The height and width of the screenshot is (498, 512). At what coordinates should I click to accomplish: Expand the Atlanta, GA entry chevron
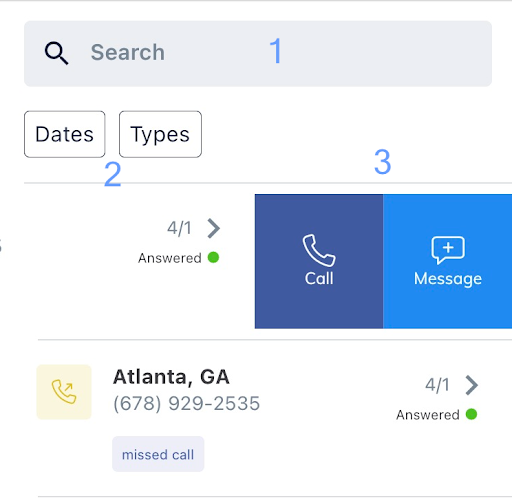coord(471,385)
